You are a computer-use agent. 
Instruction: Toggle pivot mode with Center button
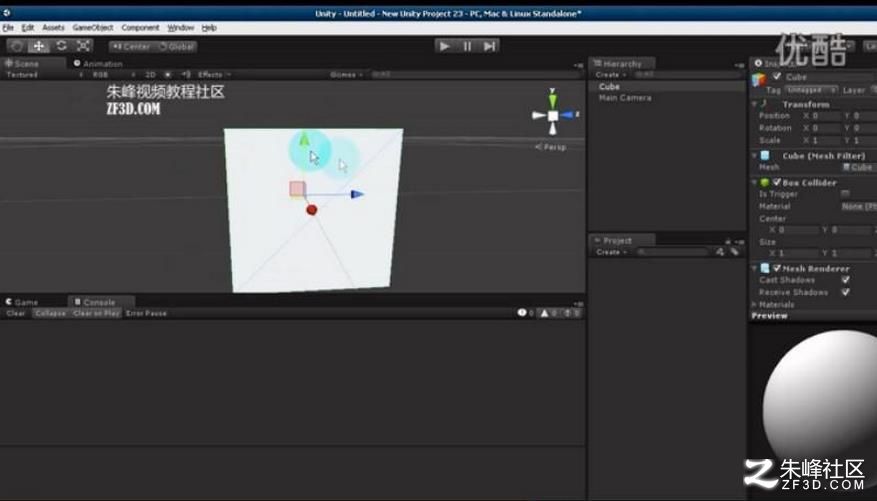131,46
